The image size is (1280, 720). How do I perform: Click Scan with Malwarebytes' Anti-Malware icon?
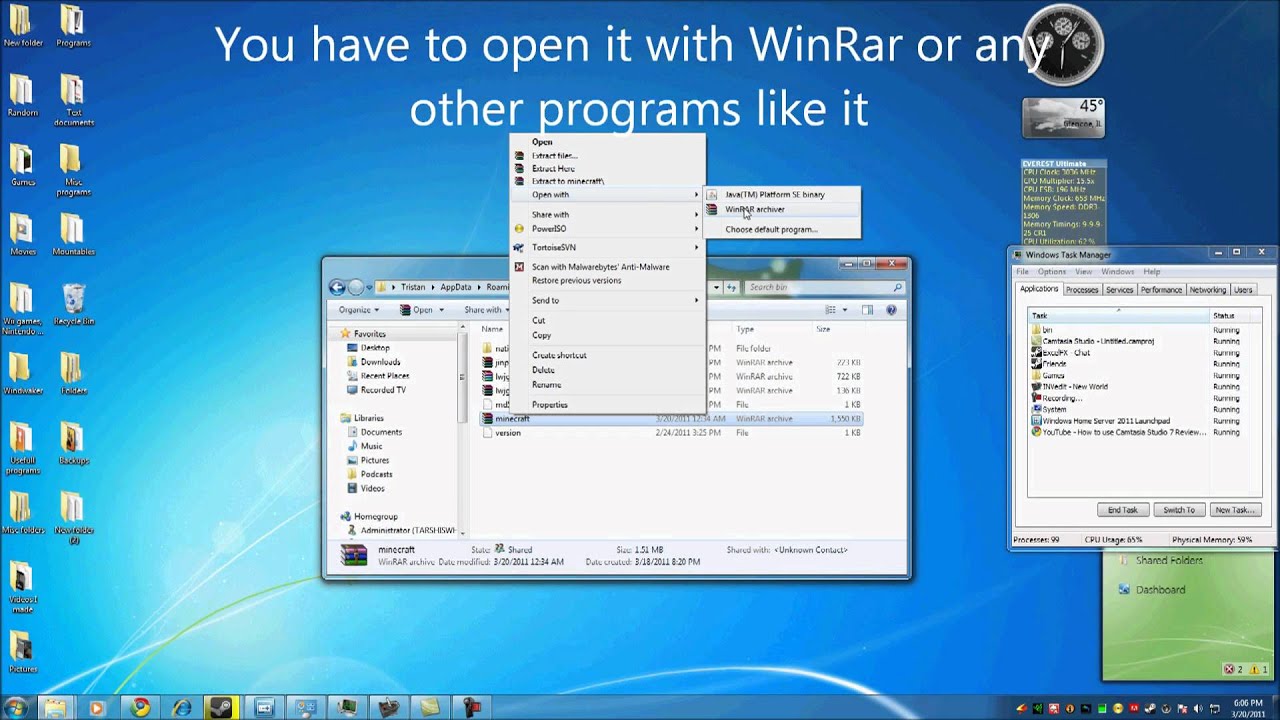pyautogui.click(x=519, y=267)
